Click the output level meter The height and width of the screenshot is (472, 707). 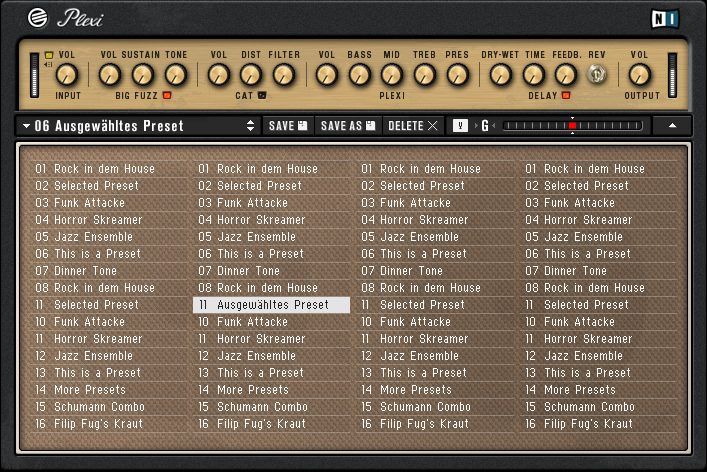[672, 75]
